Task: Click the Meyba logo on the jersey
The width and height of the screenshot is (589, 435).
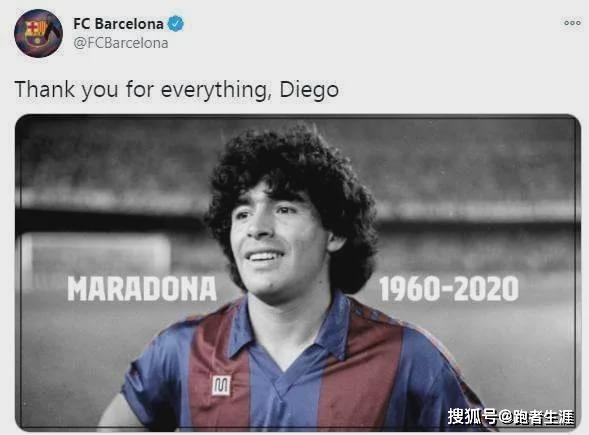Action: tap(221, 385)
